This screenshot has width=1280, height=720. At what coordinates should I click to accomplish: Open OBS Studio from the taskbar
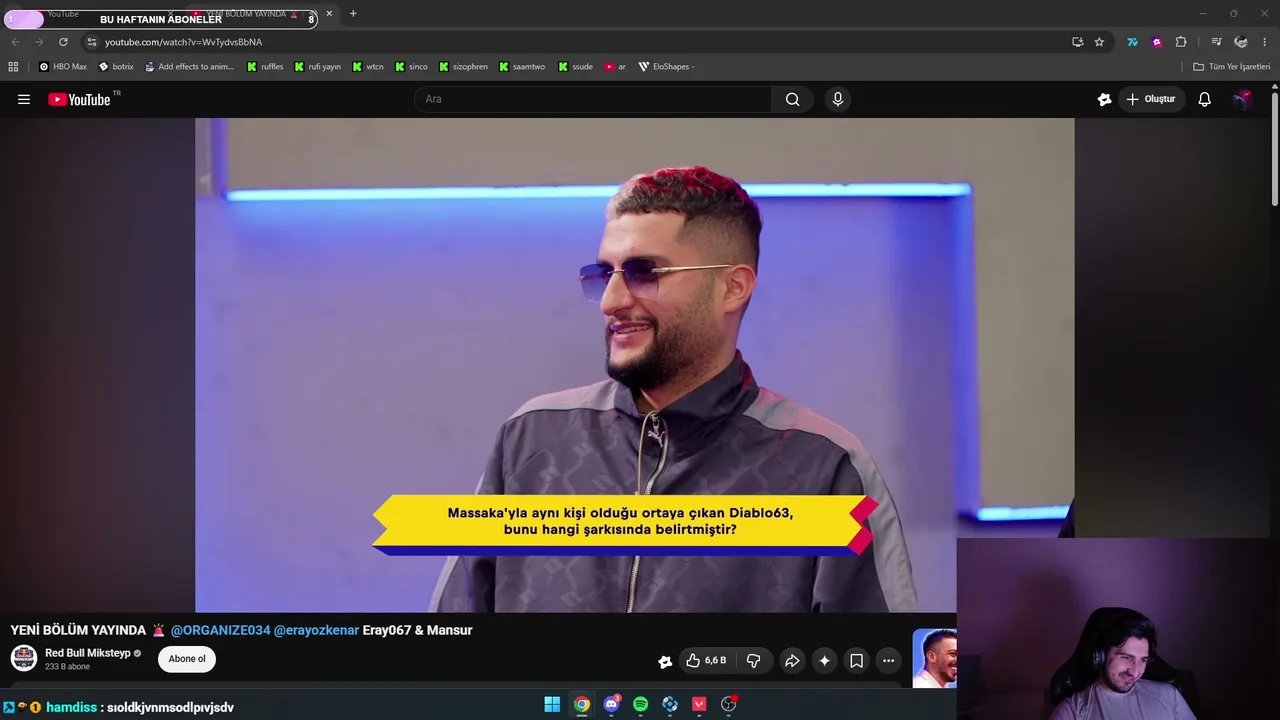[x=729, y=704]
